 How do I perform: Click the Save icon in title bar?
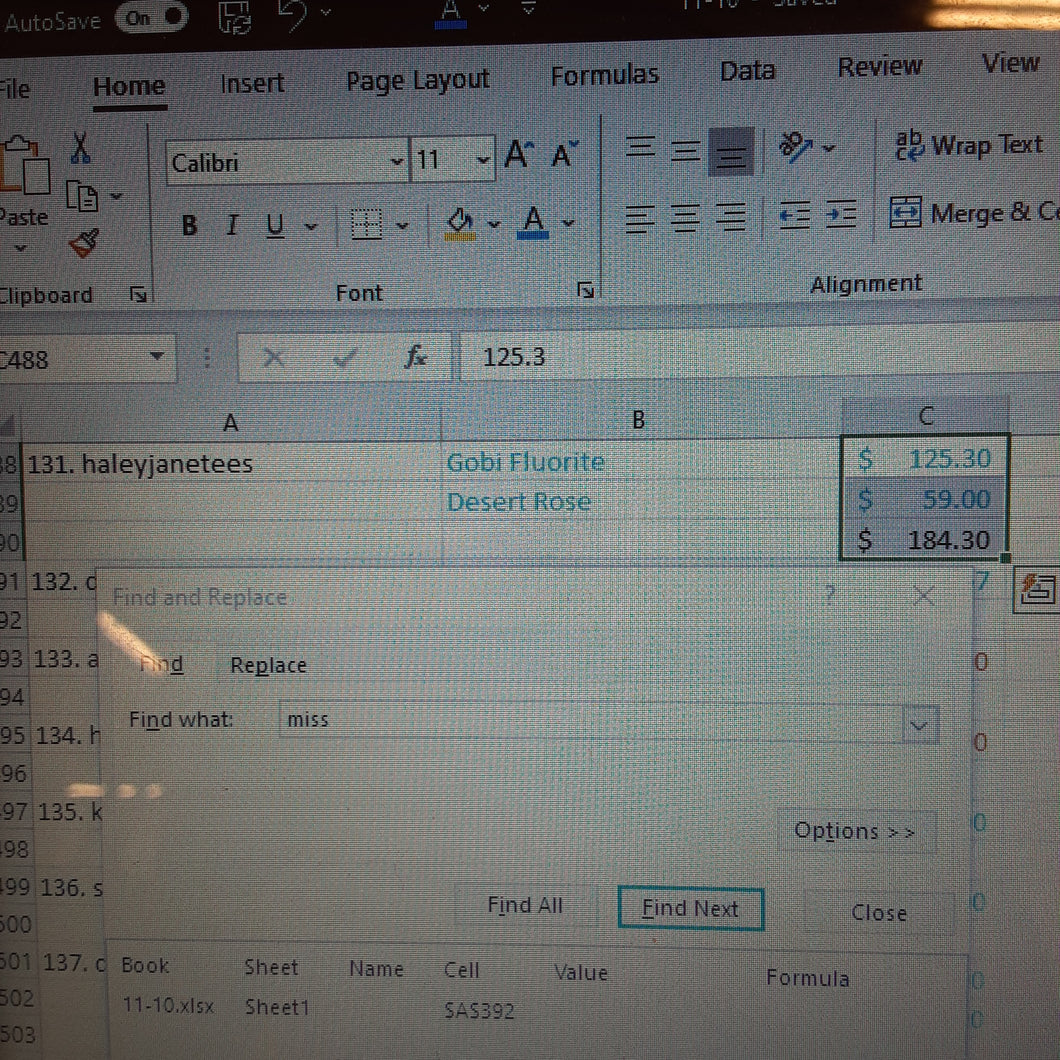coord(235,16)
